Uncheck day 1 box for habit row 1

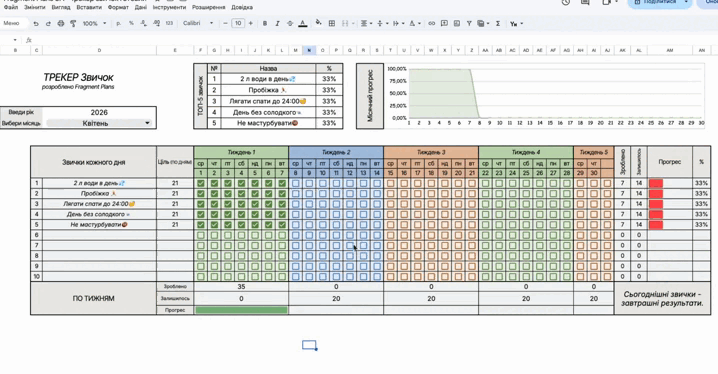click(201, 183)
